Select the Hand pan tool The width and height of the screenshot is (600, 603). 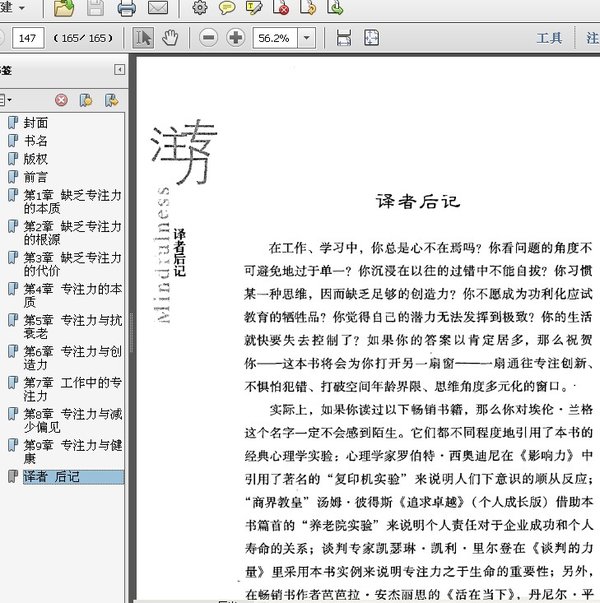point(170,38)
